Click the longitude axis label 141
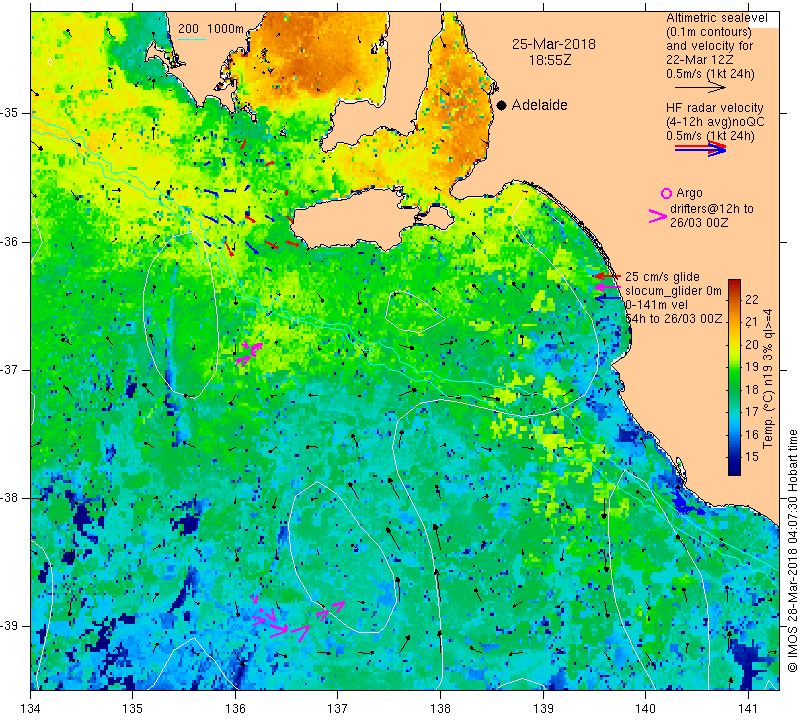Screen dimensions: 800x720 [748, 709]
